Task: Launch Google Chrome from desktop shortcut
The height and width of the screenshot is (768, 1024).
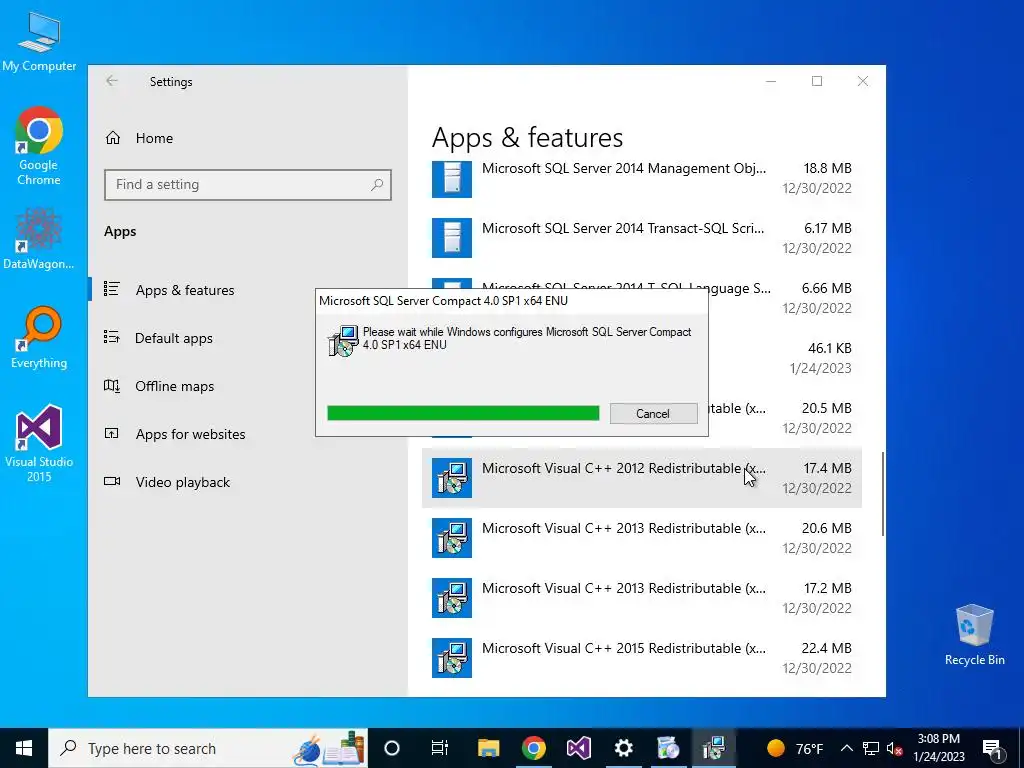Action: pos(39,145)
